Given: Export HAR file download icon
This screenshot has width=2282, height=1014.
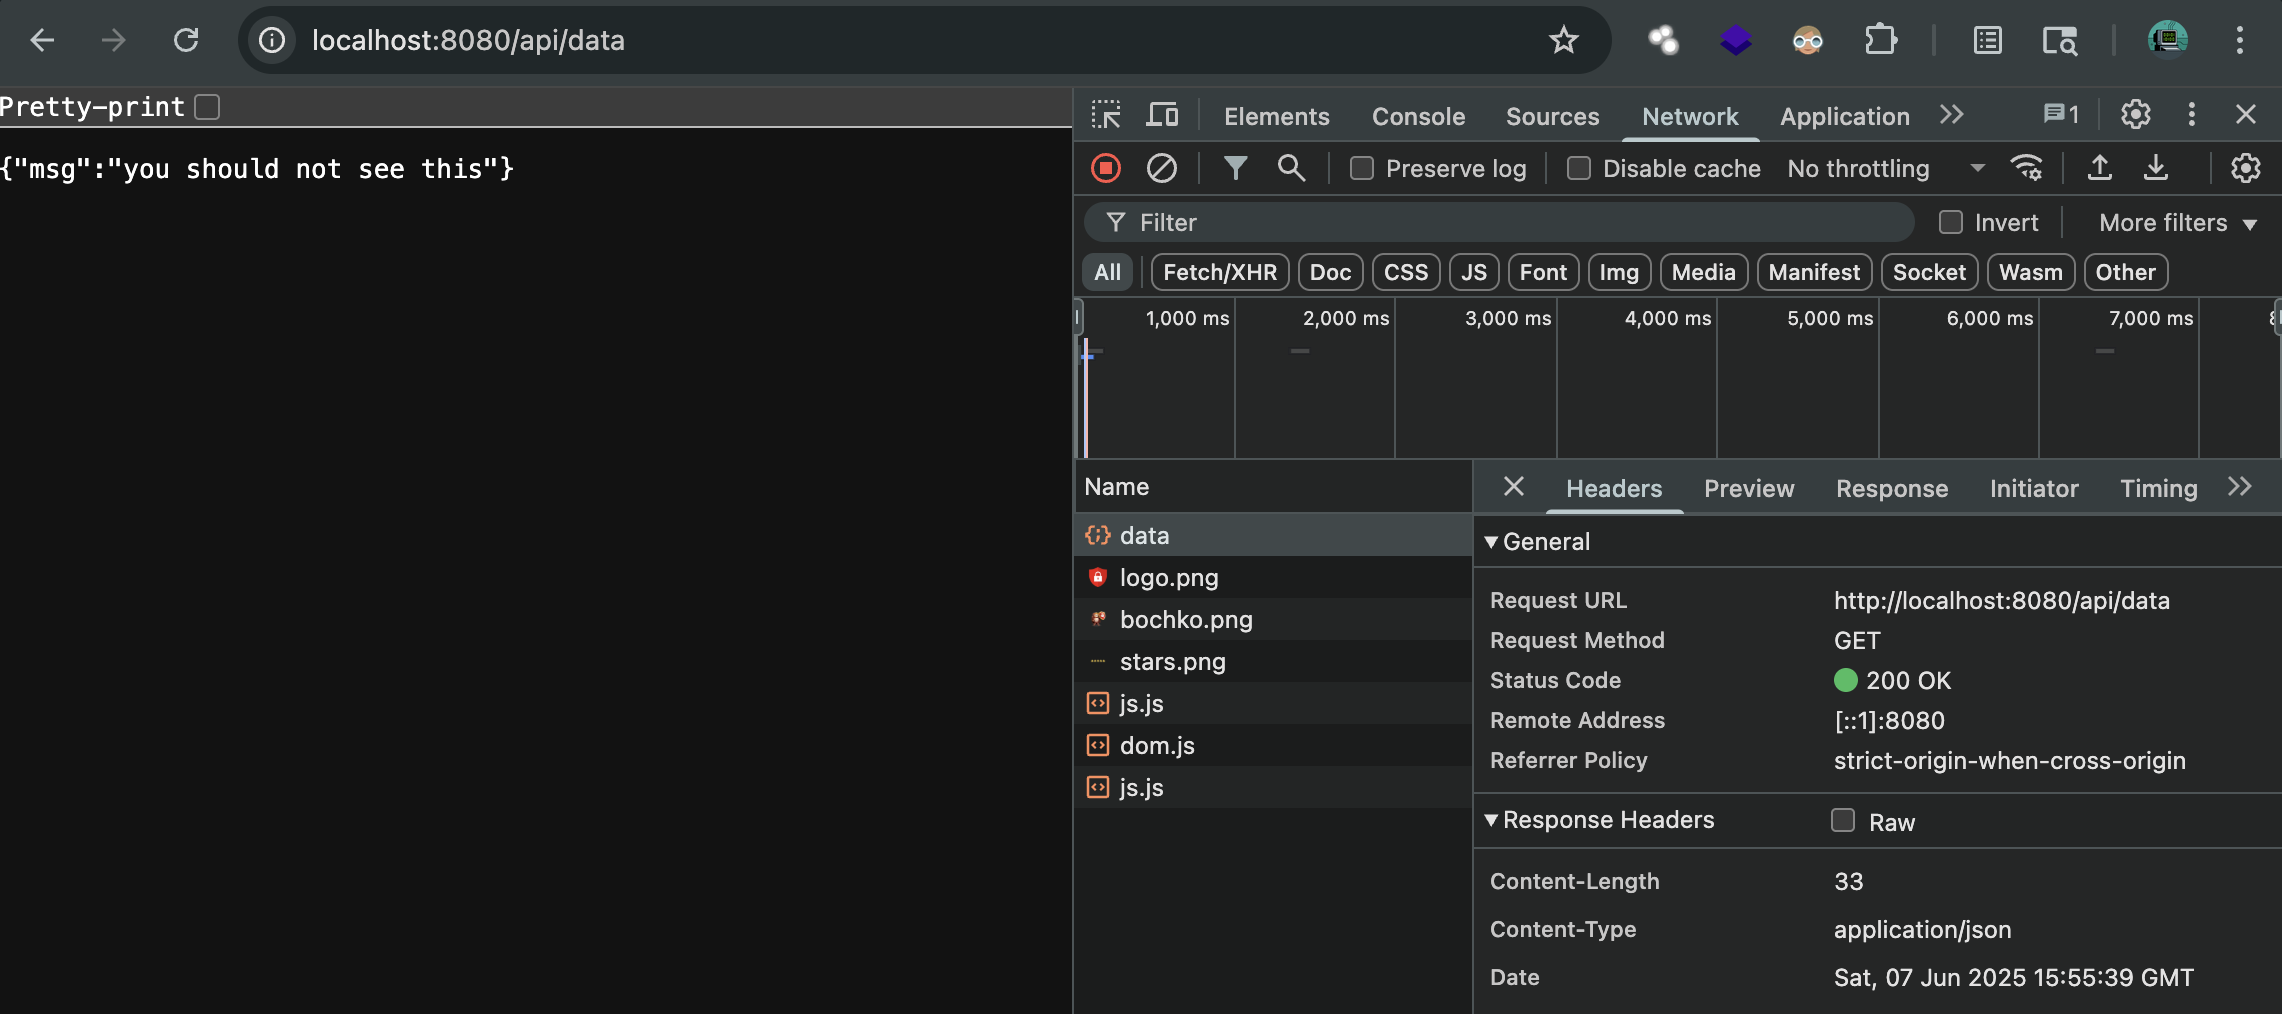Looking at the screenshot, I should click(x=2156, y=168).
